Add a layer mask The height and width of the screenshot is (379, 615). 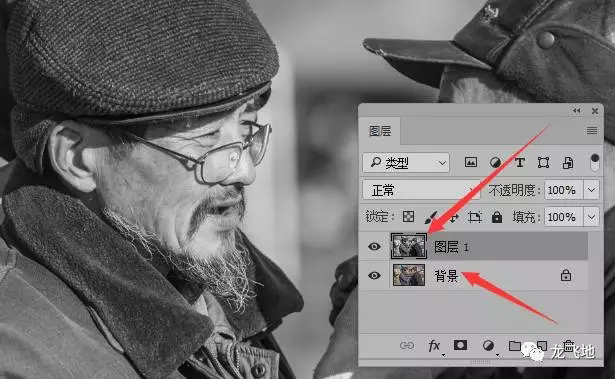(460, 345)
